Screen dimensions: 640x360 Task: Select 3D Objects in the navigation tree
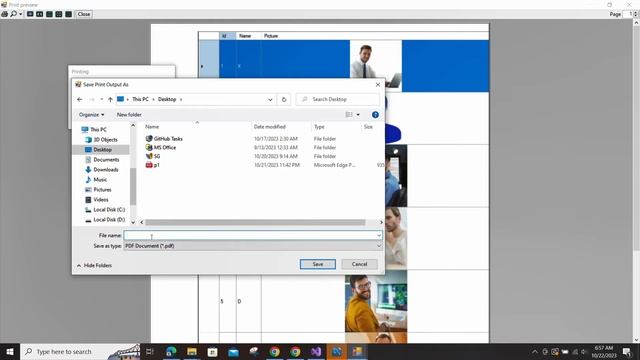tap(105, 140)
